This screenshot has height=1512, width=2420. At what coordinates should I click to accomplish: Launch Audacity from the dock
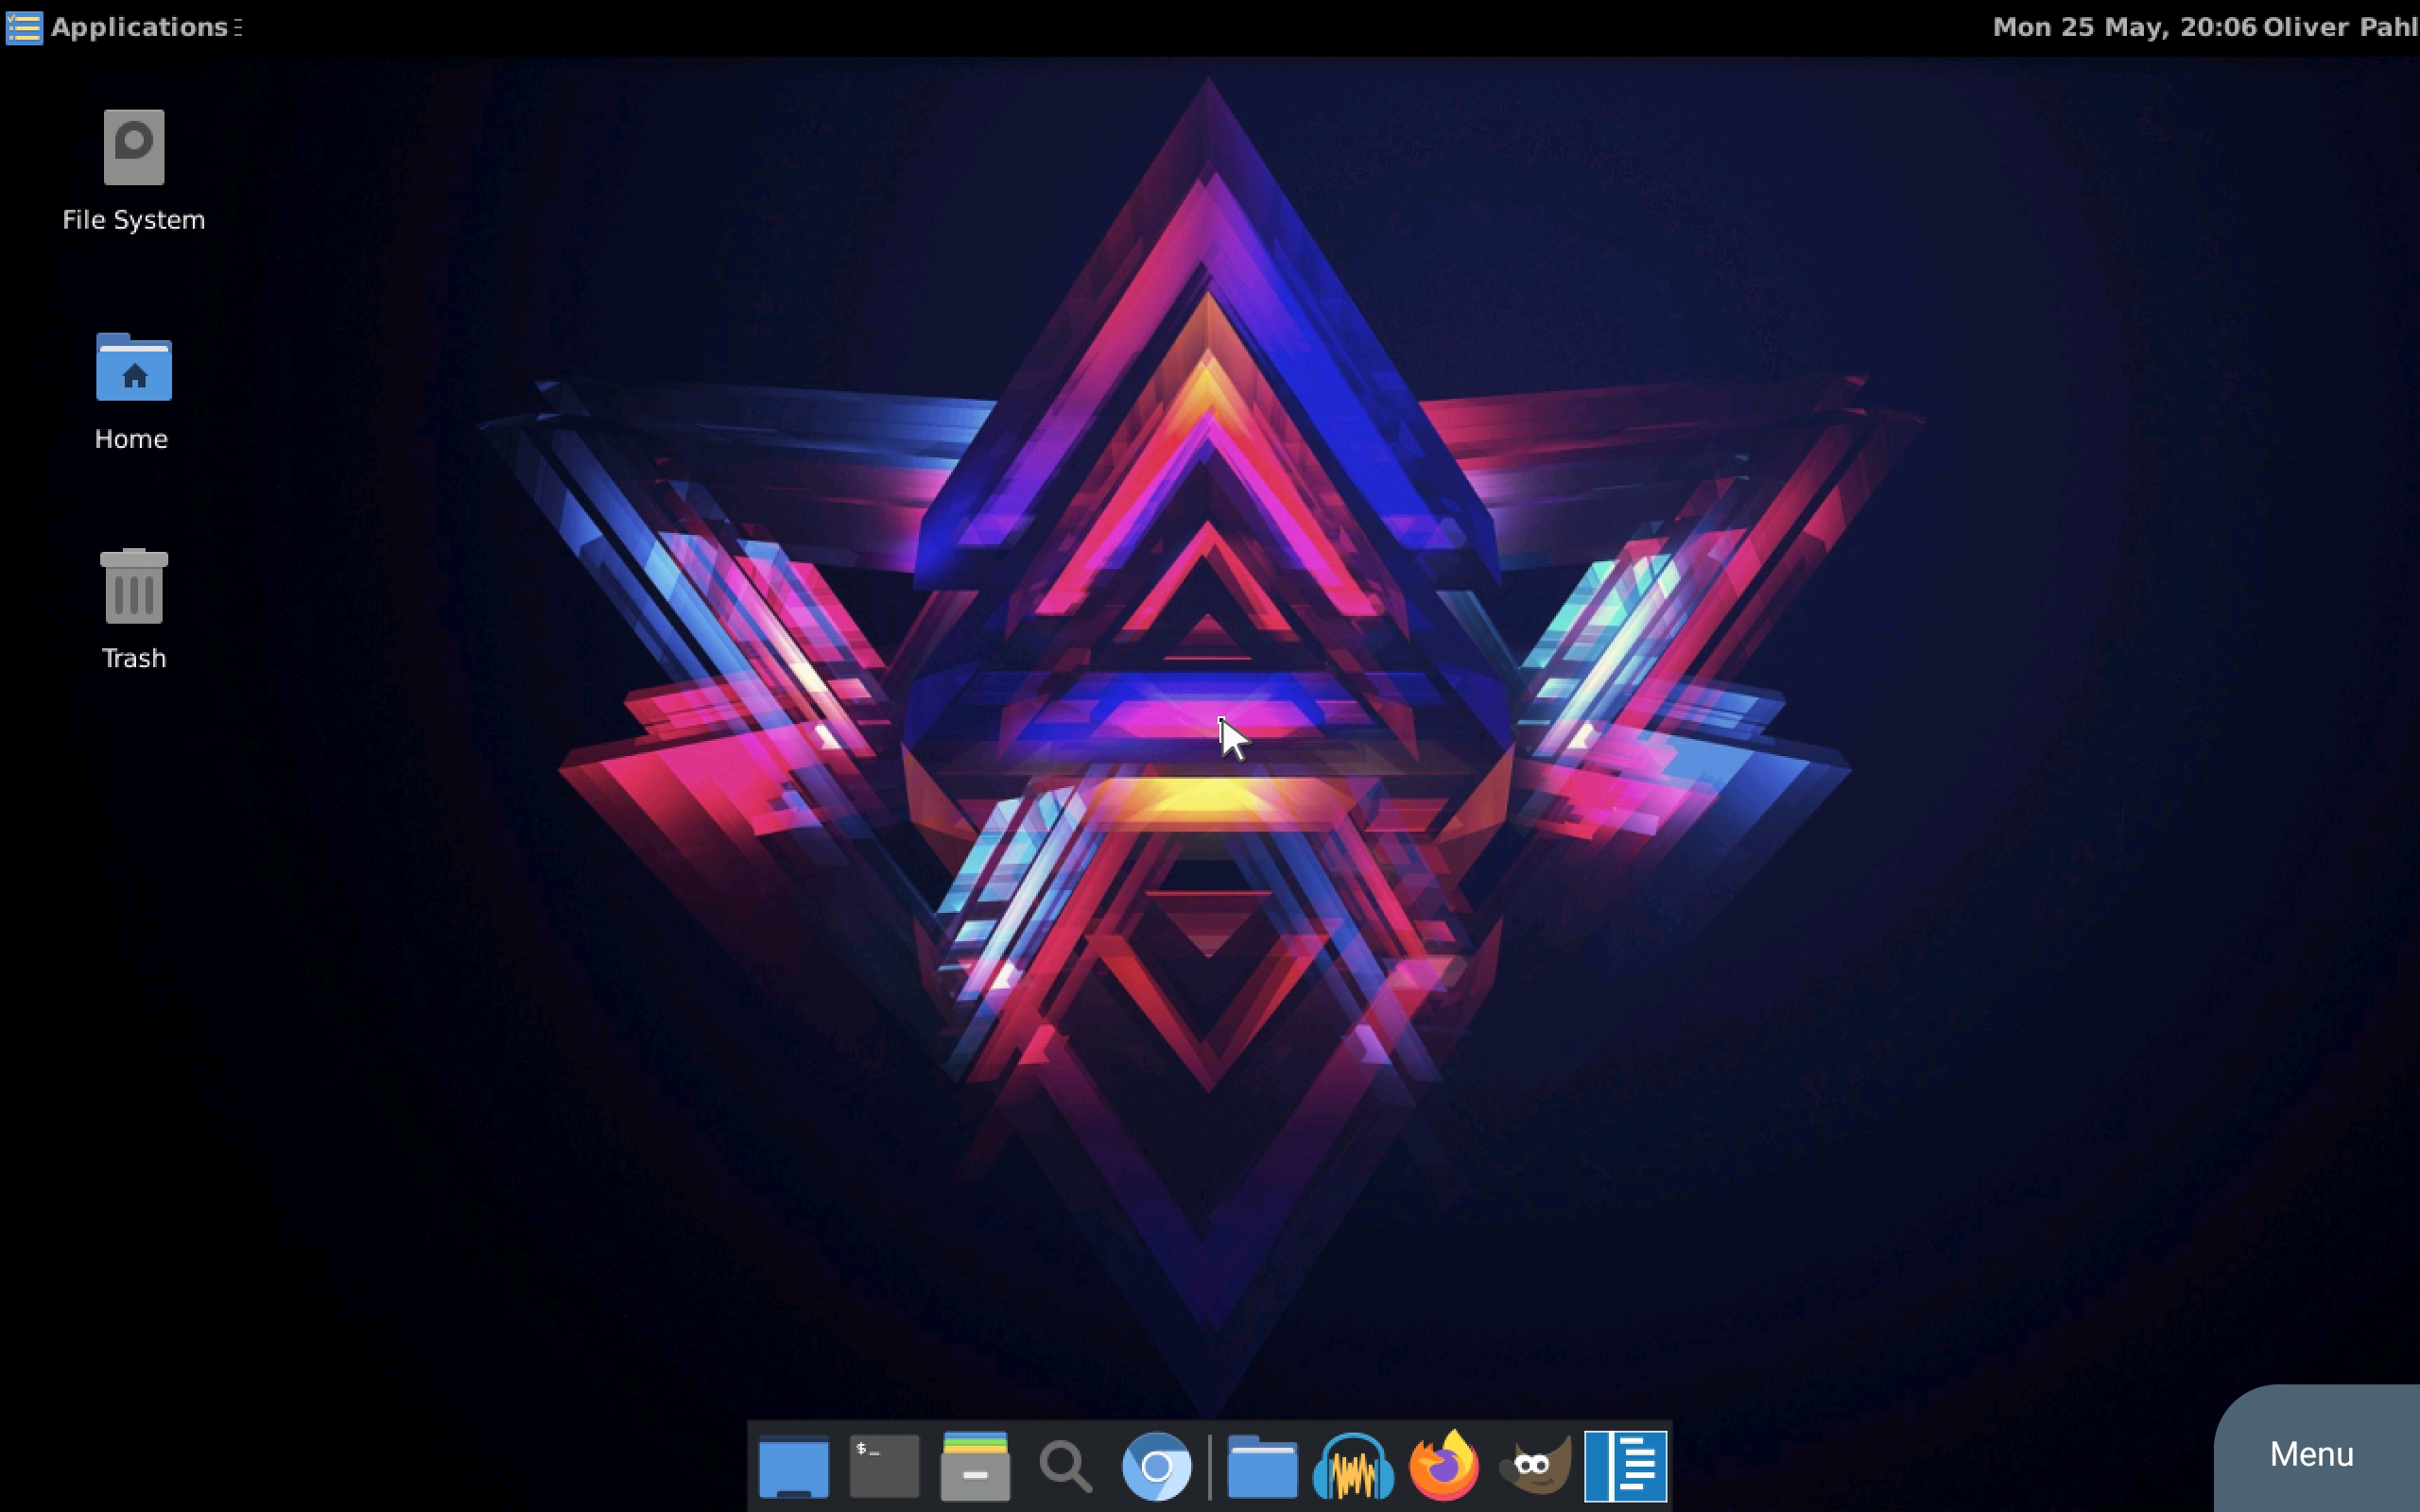coord(1353,1466)
